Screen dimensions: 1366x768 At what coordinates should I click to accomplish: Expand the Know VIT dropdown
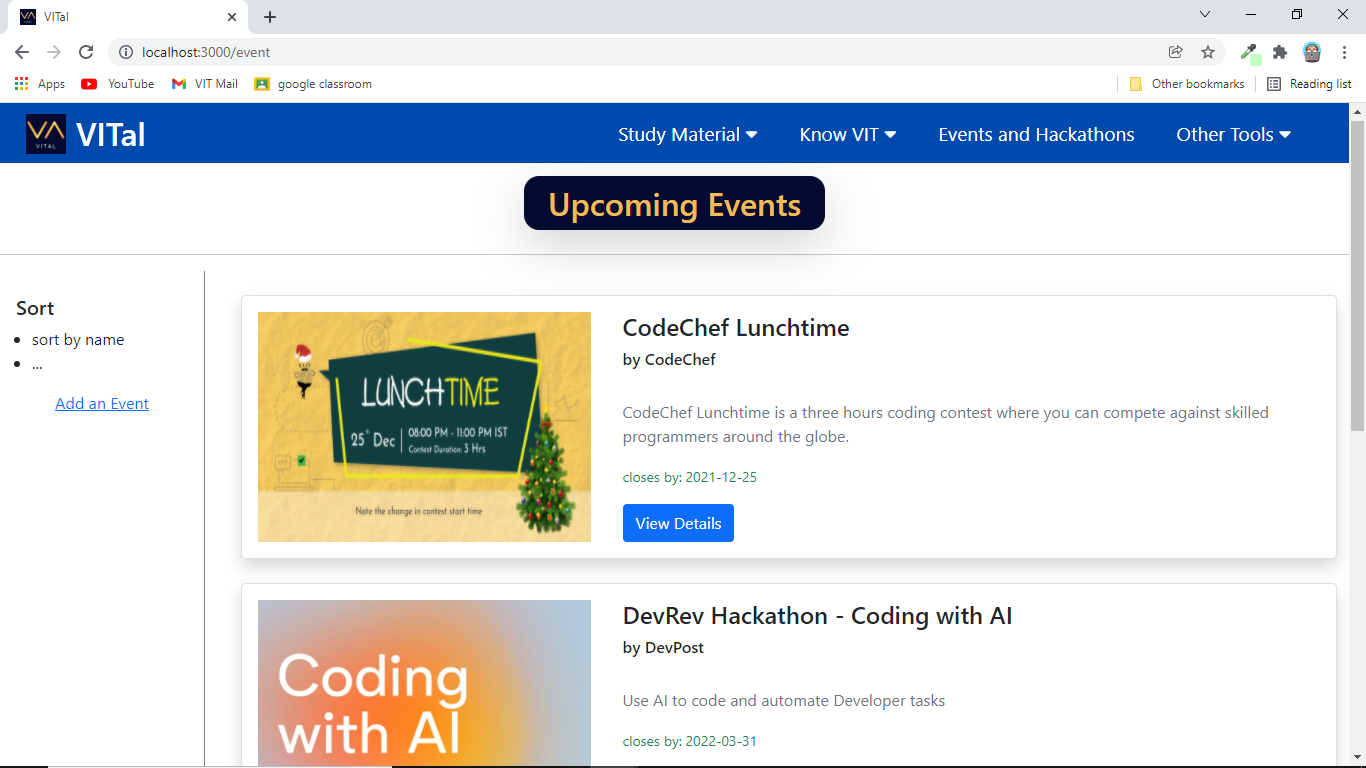[848, 135]
